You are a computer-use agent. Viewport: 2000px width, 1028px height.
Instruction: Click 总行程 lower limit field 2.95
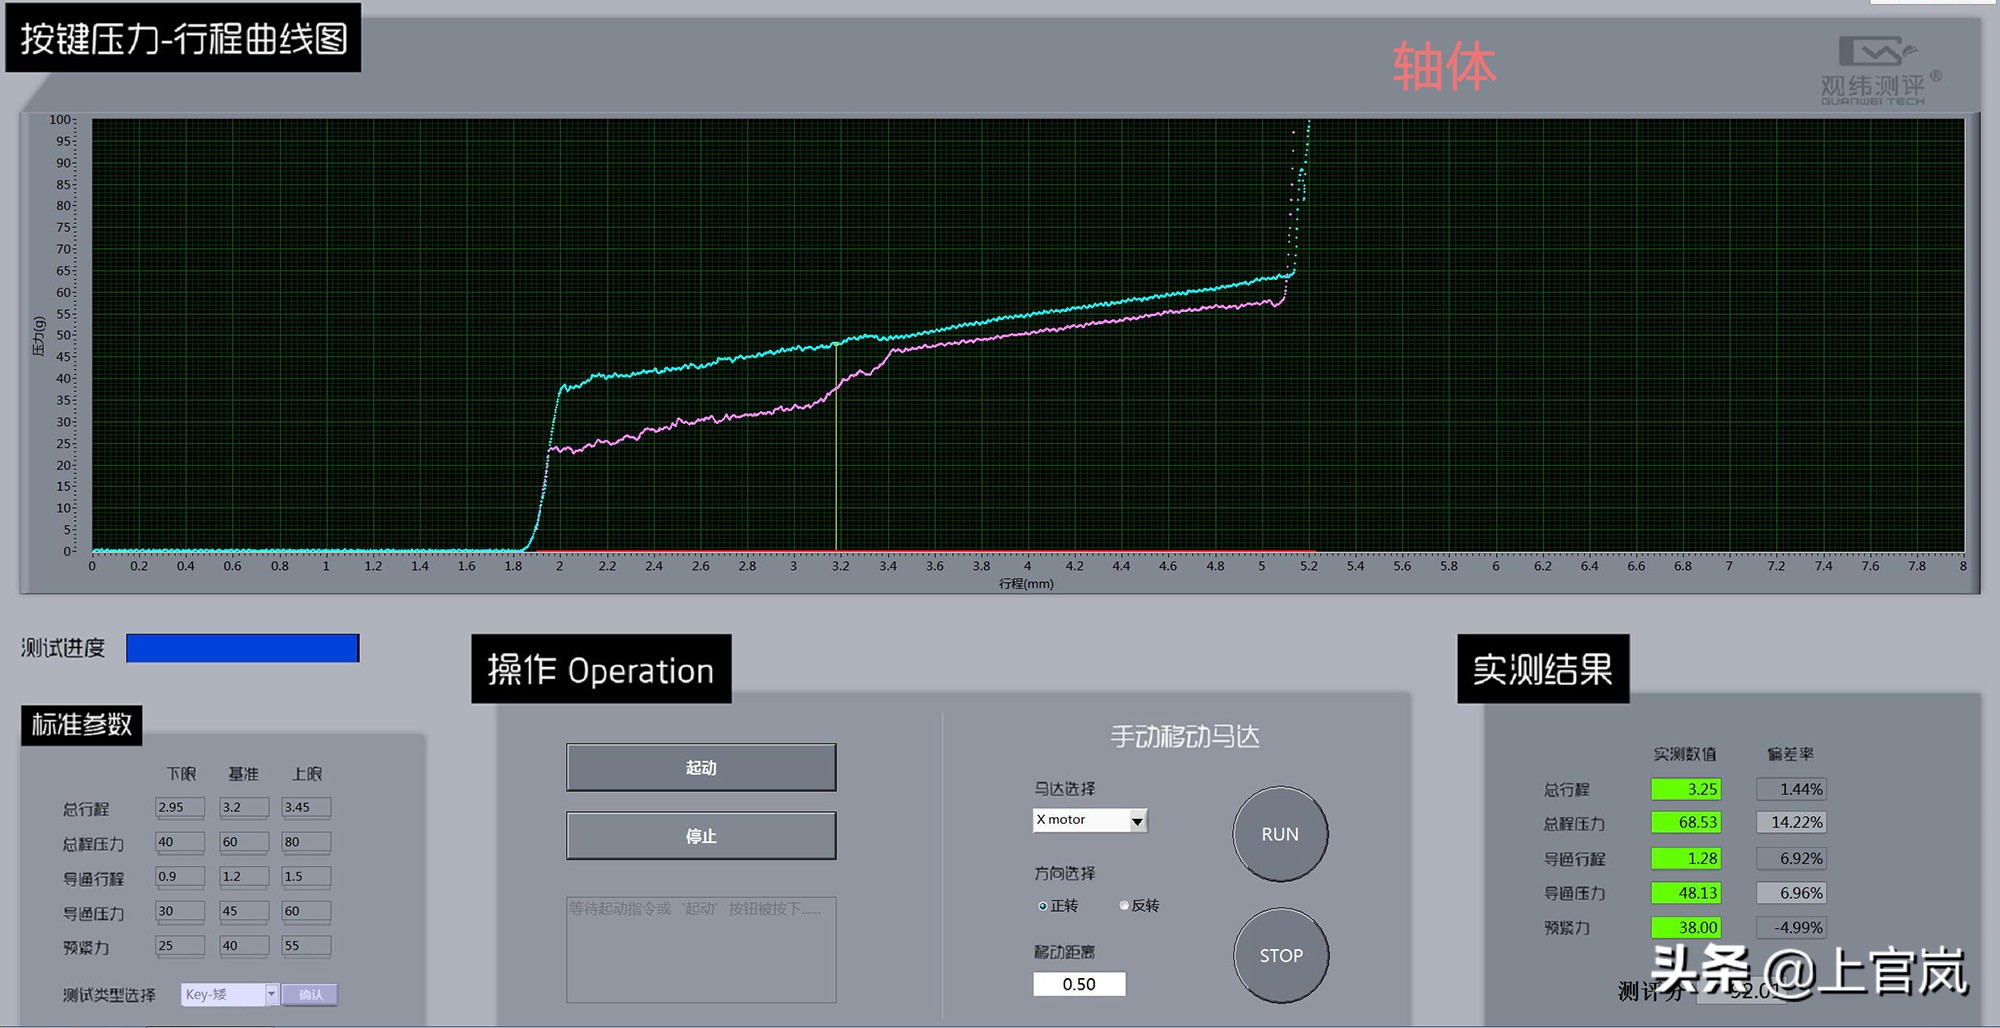coord(180,807)
